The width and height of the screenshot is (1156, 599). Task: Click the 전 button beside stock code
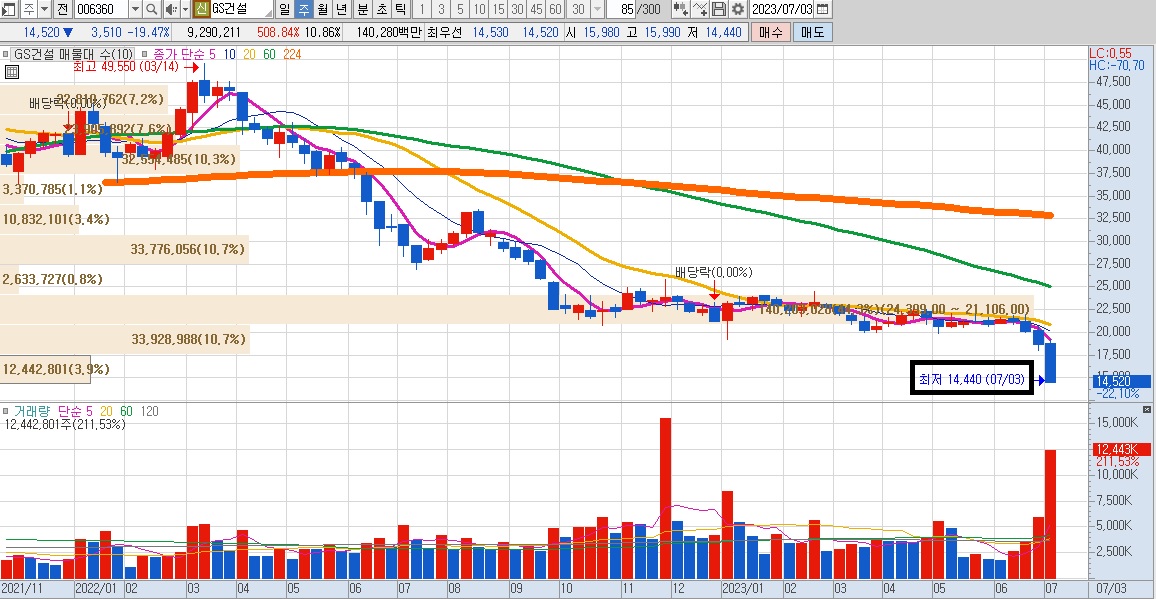(62, 9)
